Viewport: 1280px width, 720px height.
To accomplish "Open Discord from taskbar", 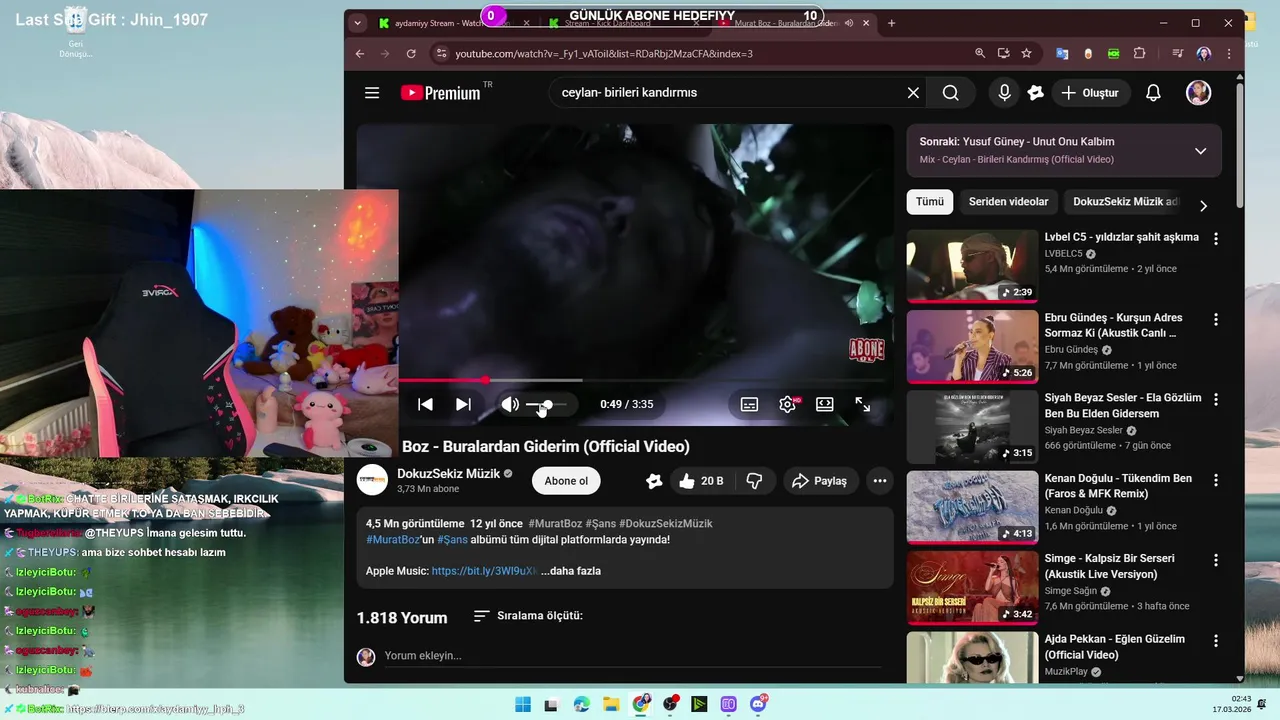I will 758,704.
